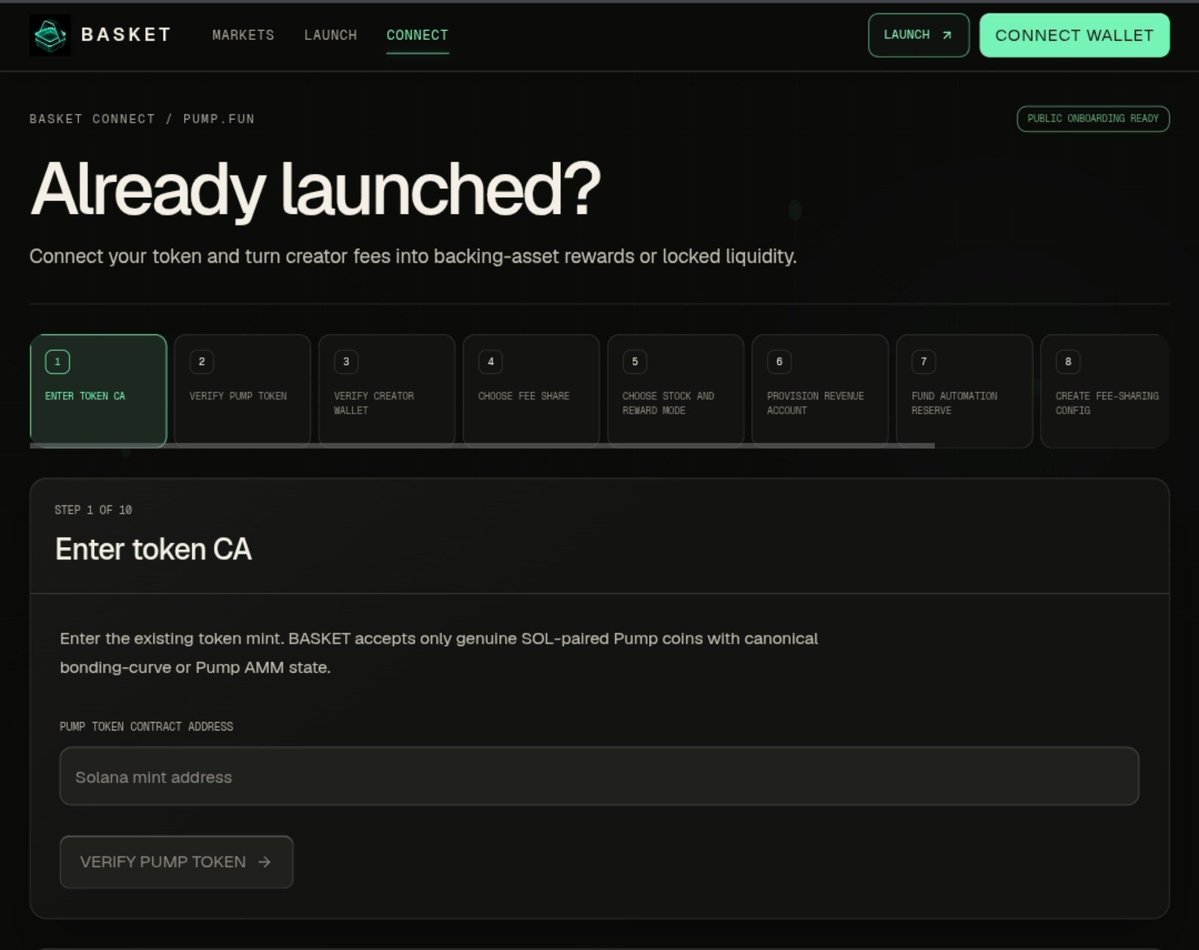Screen dimensions: 1199x950
Task: Click the Verify Pump Token button
Action: click(177, 862)
